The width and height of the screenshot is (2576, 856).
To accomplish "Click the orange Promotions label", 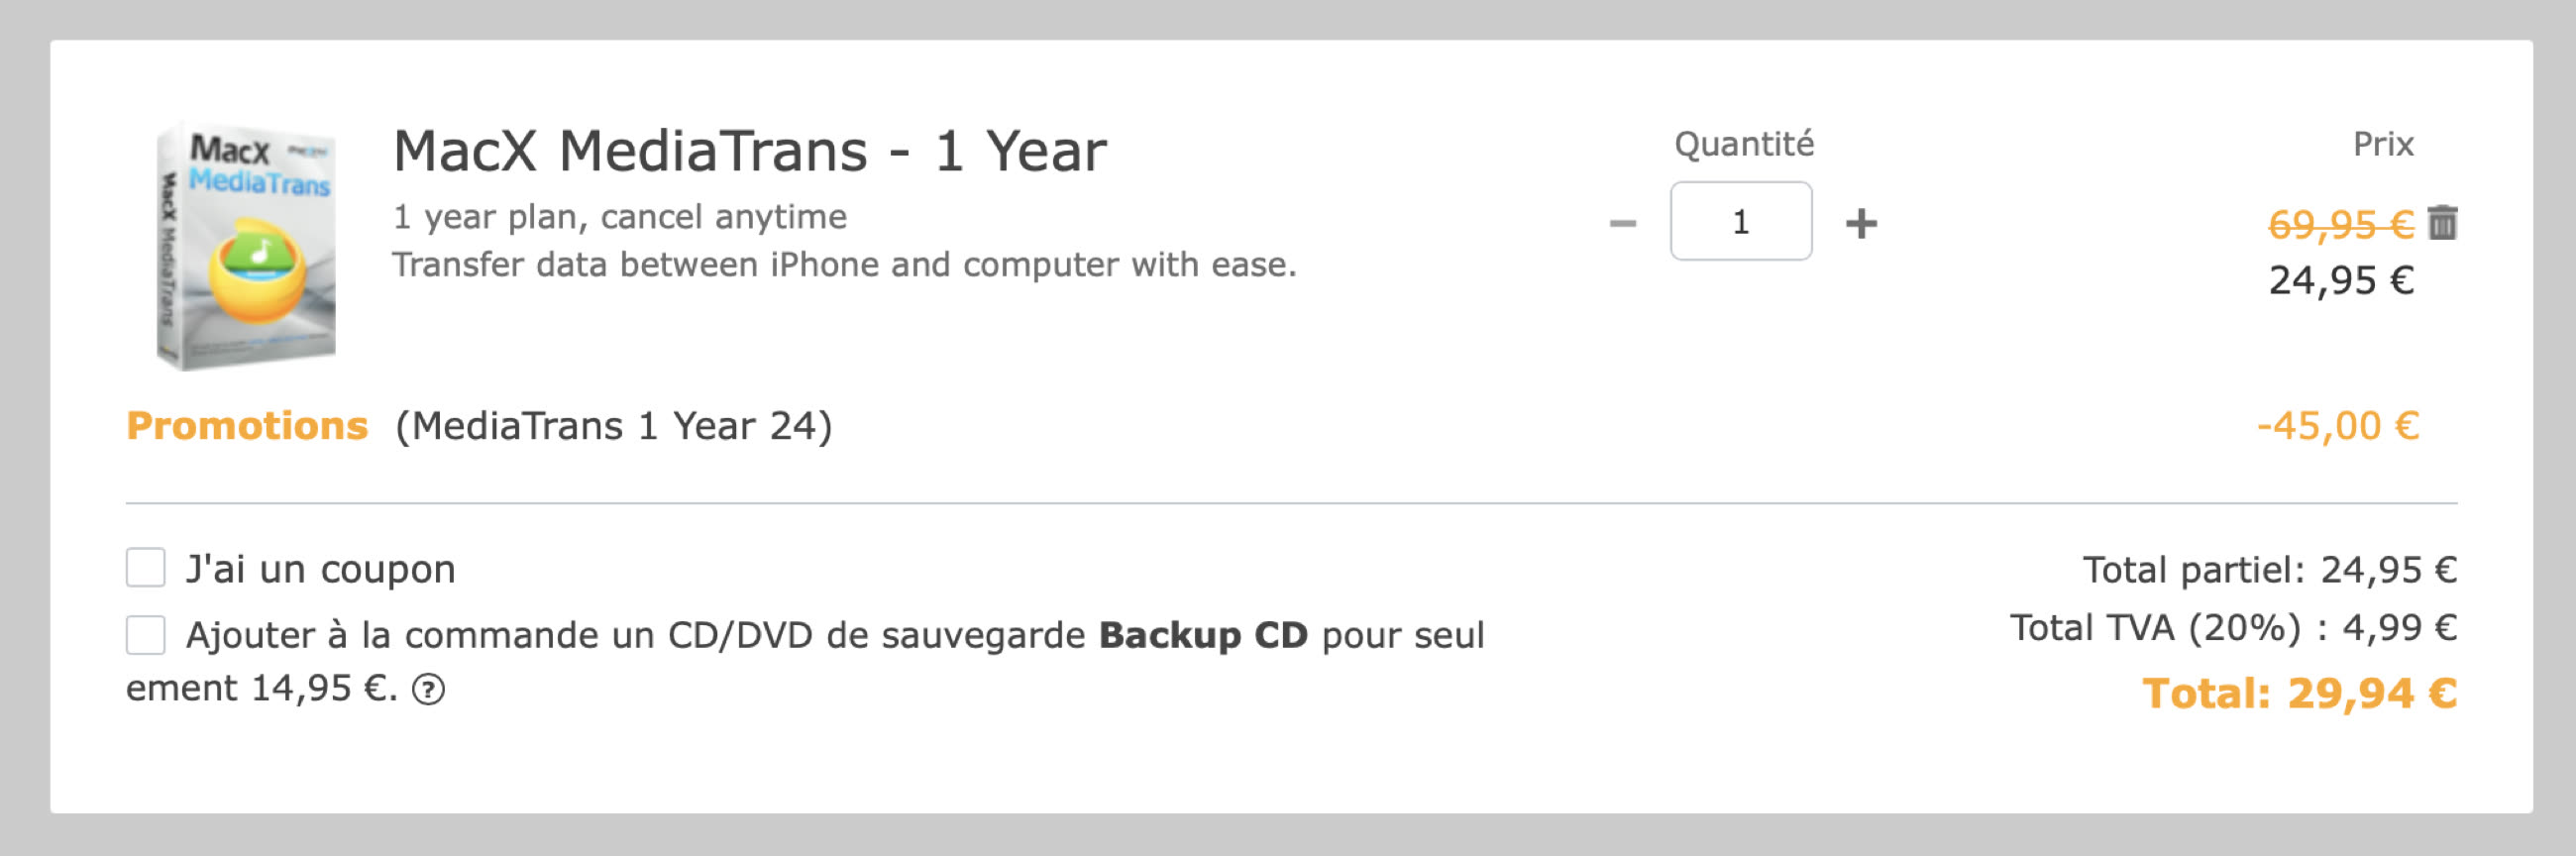I will [x=247, y=425].
